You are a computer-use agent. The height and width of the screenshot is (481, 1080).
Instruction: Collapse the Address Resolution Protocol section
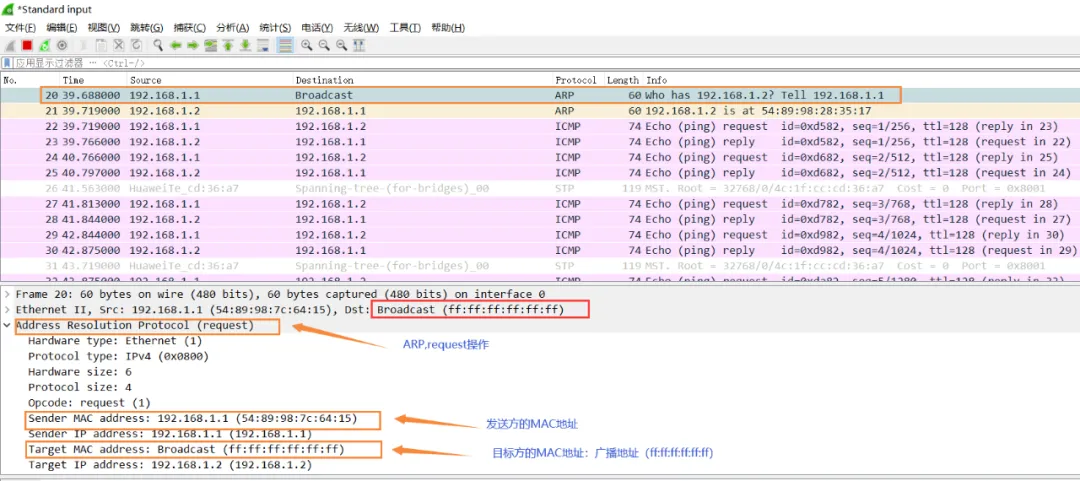[8, 326]
